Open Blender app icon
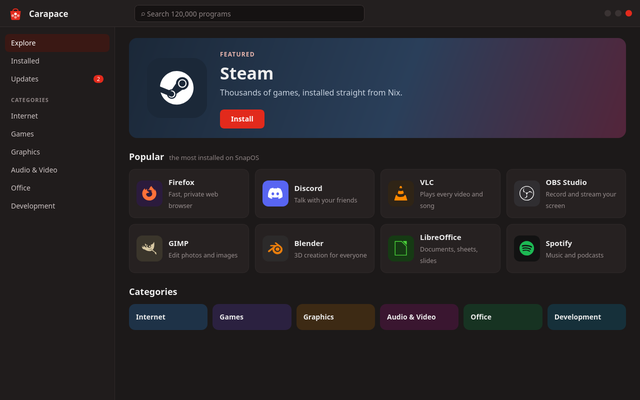This screenshot has height=400, width=640. pyautogui.click(x=275, y=248)
